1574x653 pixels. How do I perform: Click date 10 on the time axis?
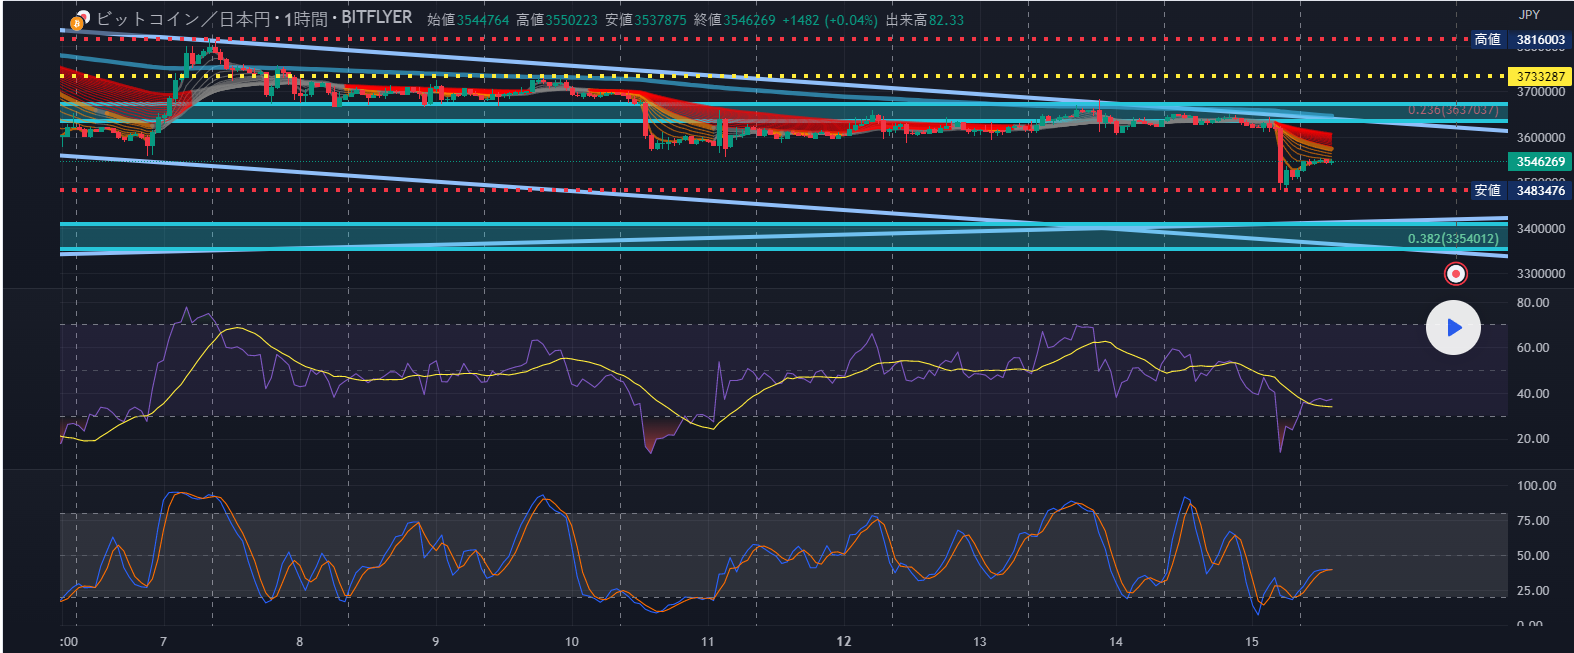pos(572,641)
